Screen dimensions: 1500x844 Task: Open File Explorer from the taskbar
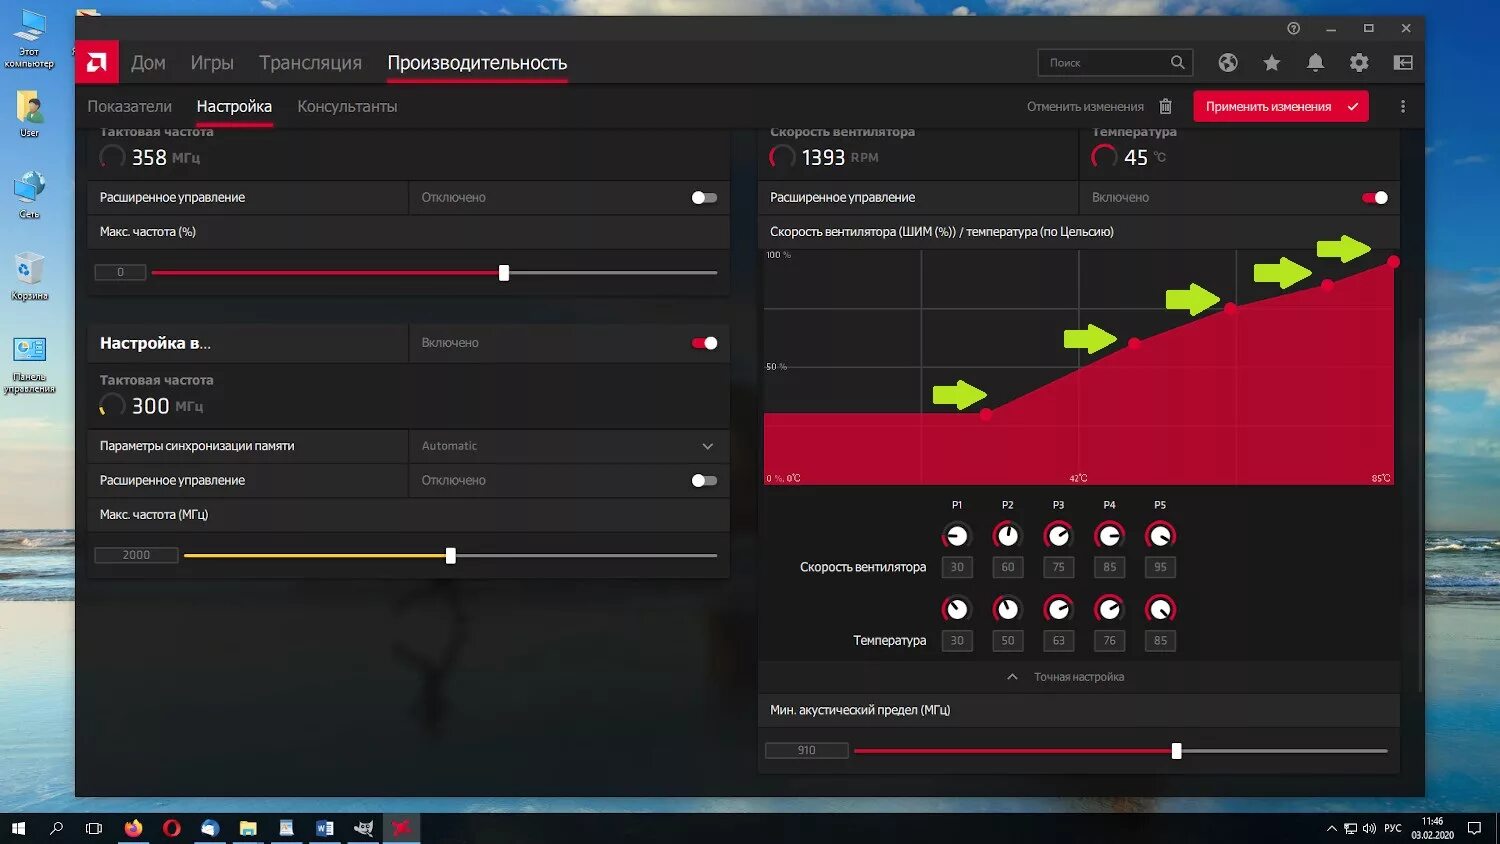click(248, 828)
